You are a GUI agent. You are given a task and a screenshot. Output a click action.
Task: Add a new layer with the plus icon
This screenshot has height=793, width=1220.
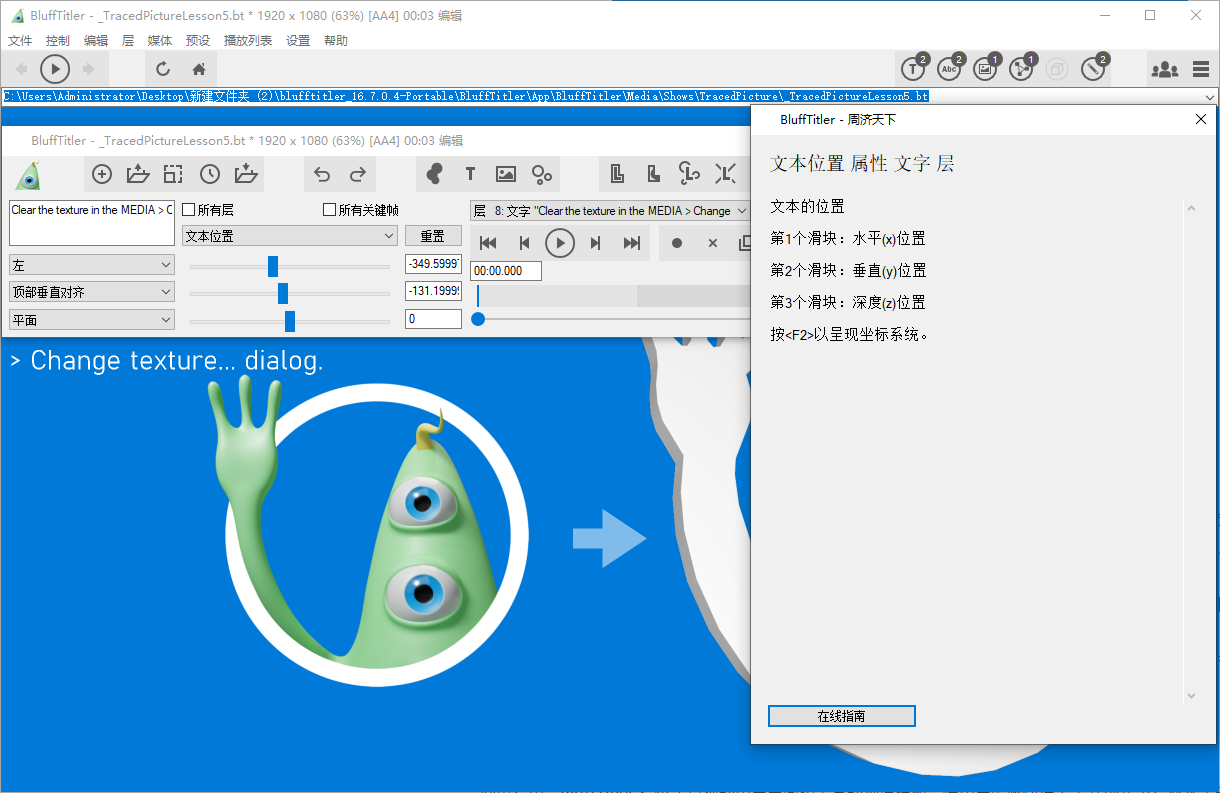point(101,174)
